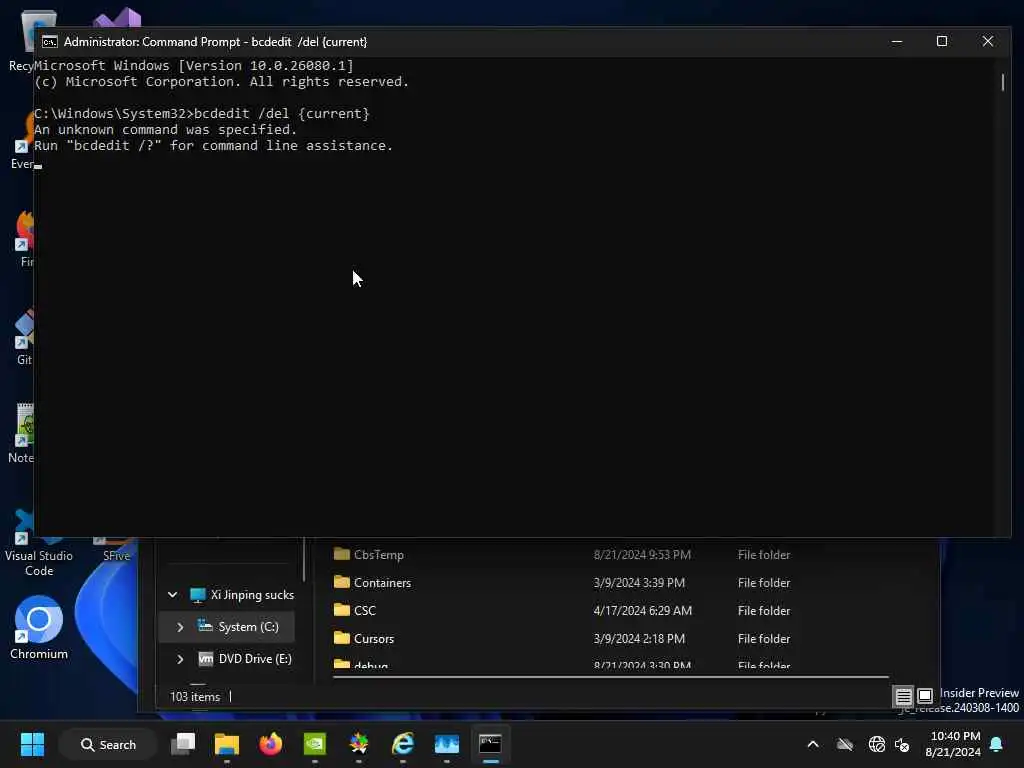This screenshot has height=768, width=1024.
Task: Open File Explorer from the taskbar
Action: (227, 744)
